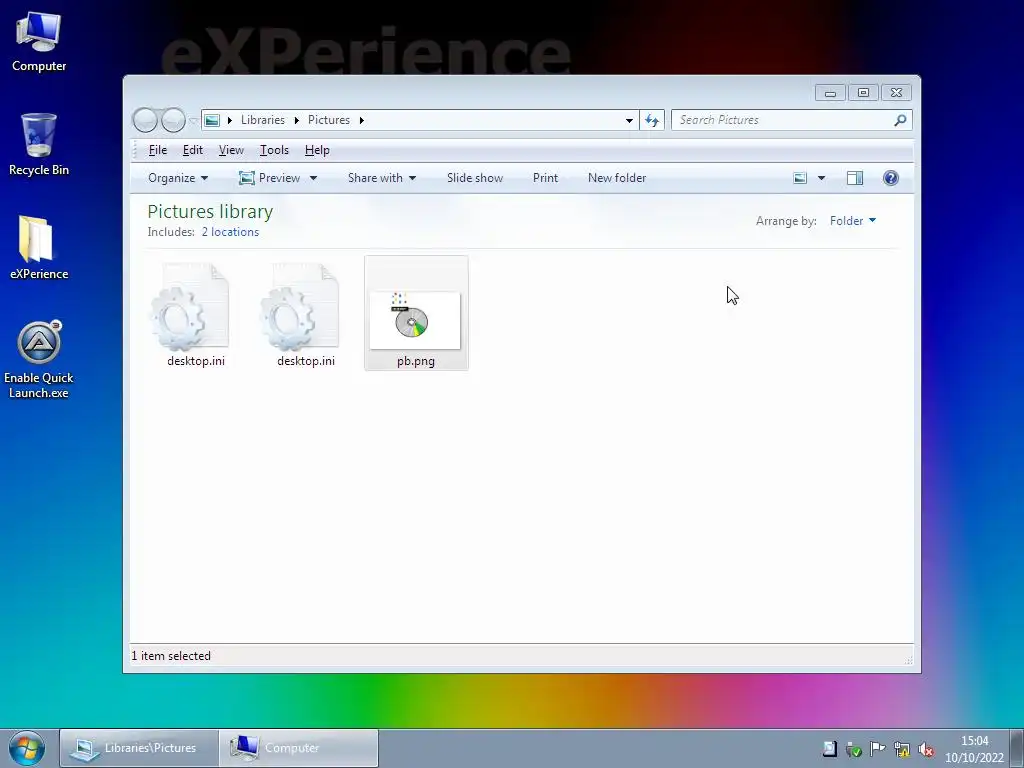Viewport: 1024px width, 768px height.
Task: Click the Pictures library icon in address bar
Action: (x=212, y=120)
